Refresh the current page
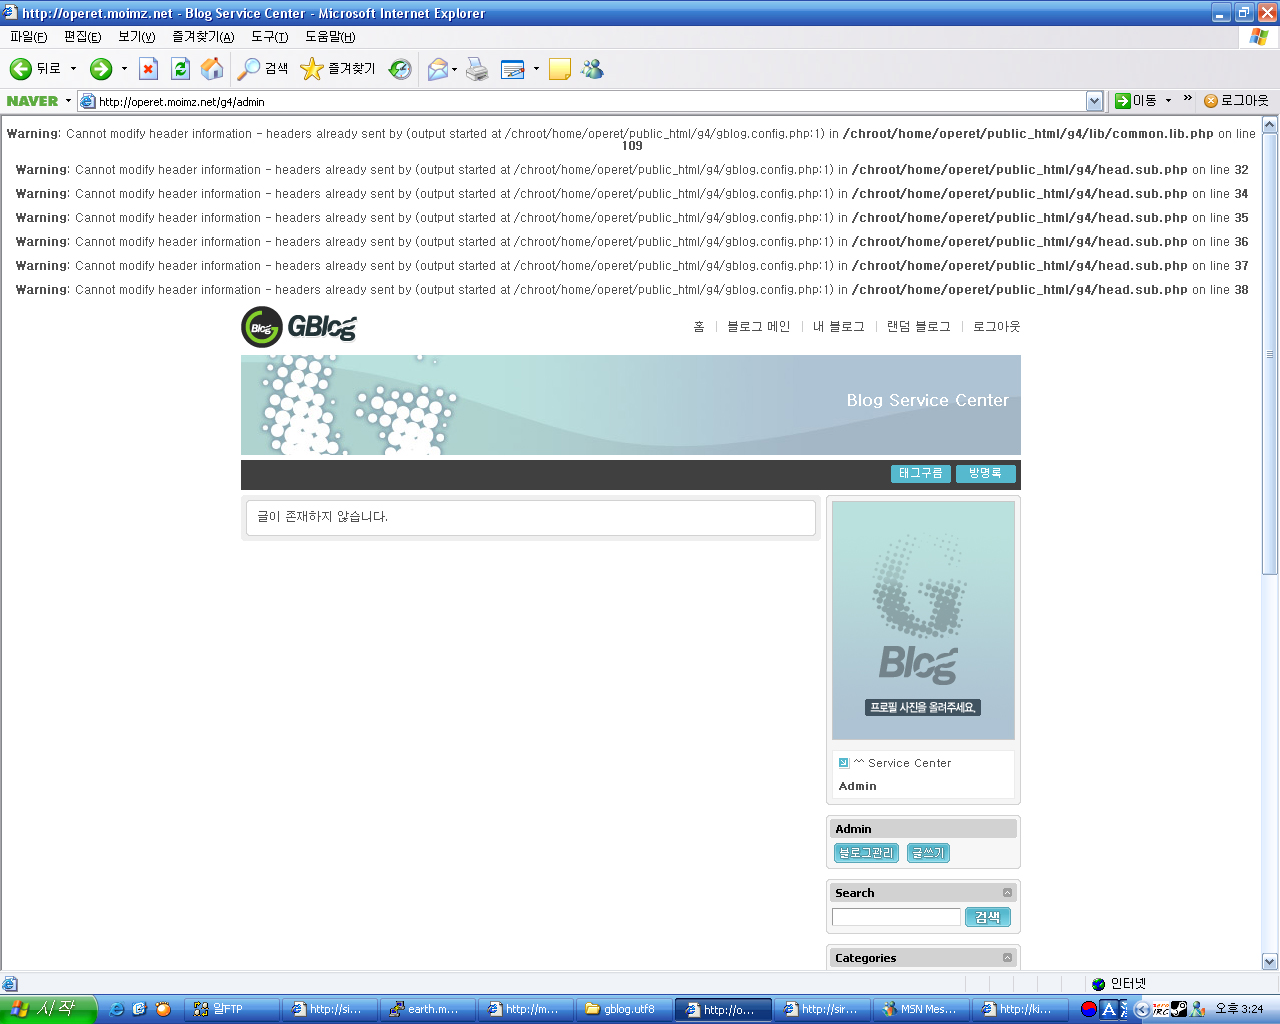The width and height of the screenshot is (1280, 1024). click(180, 69)
